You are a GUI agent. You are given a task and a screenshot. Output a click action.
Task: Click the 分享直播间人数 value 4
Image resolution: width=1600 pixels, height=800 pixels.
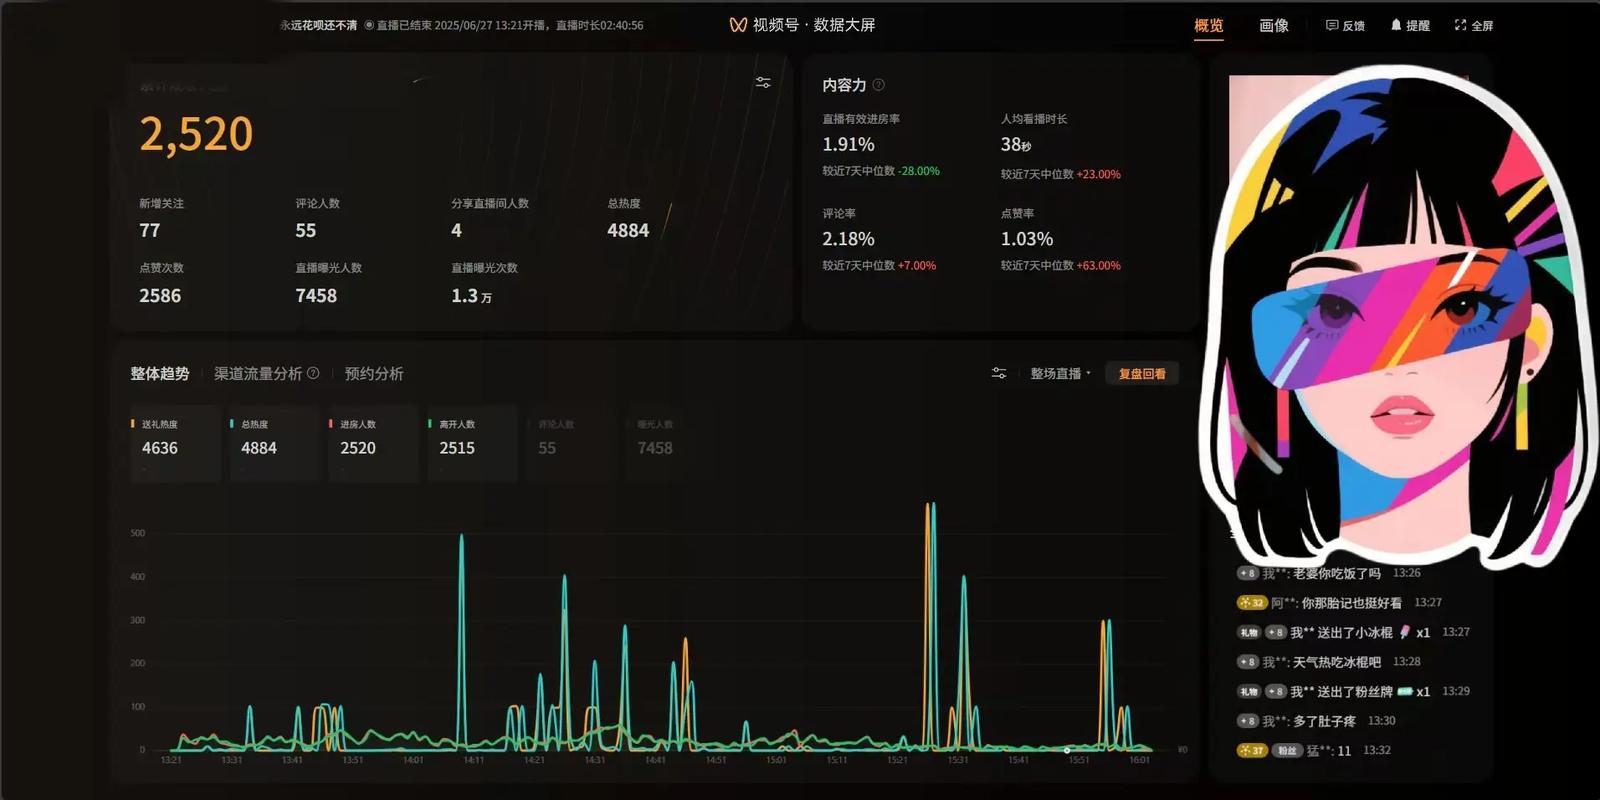456,231
